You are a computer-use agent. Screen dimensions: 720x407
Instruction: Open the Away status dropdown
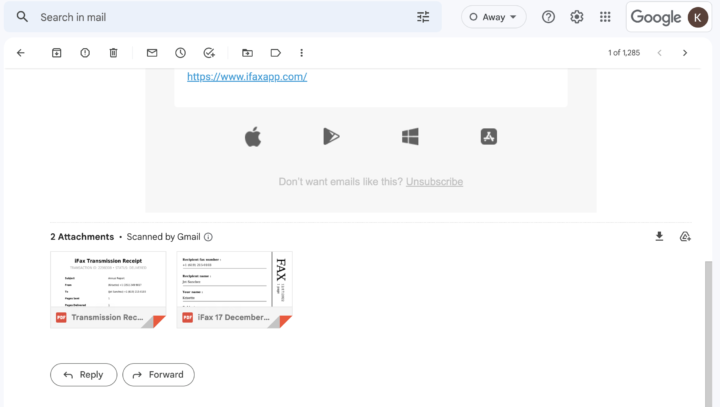(x=494, y=17)
